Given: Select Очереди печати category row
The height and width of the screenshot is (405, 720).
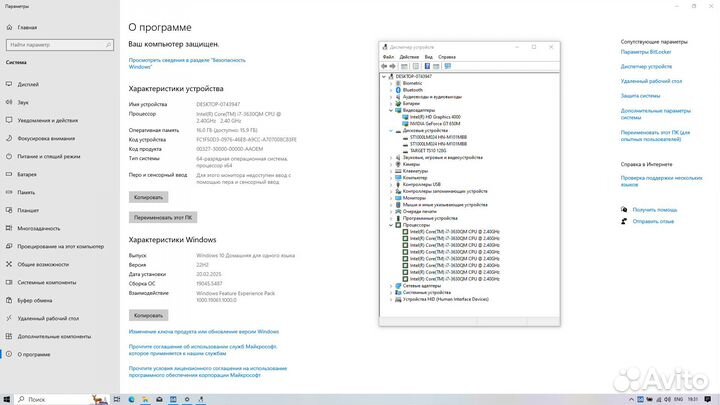Looking at the screenshot, I should [419, 212].
